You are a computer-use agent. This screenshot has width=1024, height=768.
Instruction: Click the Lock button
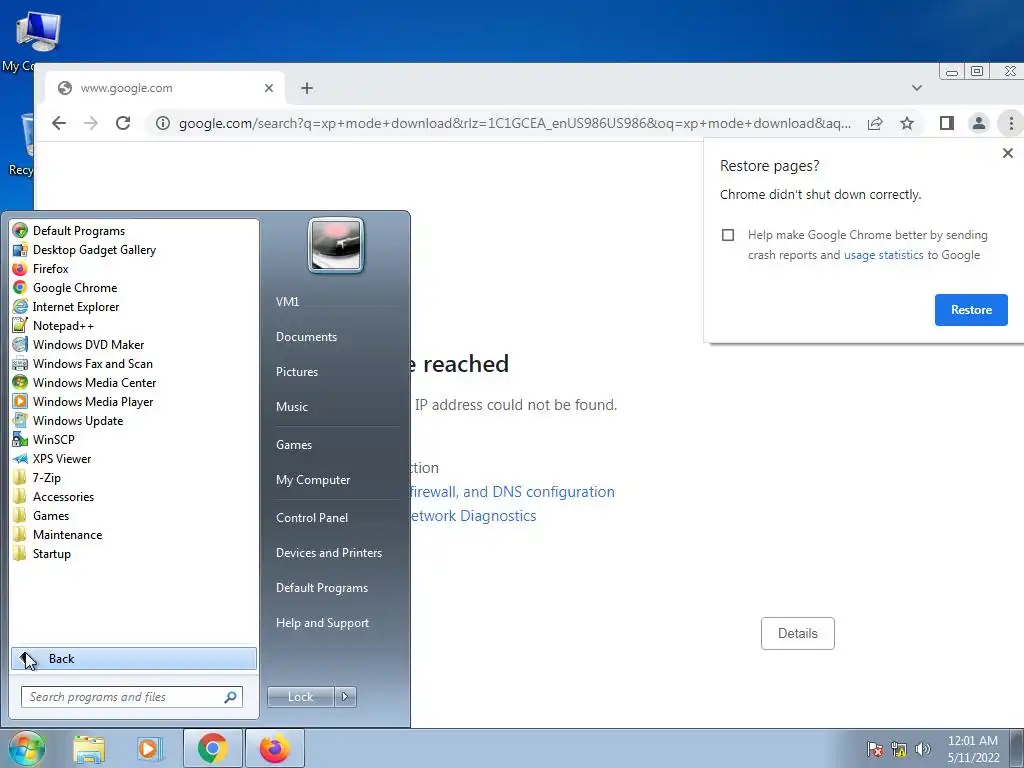(300, 697)
